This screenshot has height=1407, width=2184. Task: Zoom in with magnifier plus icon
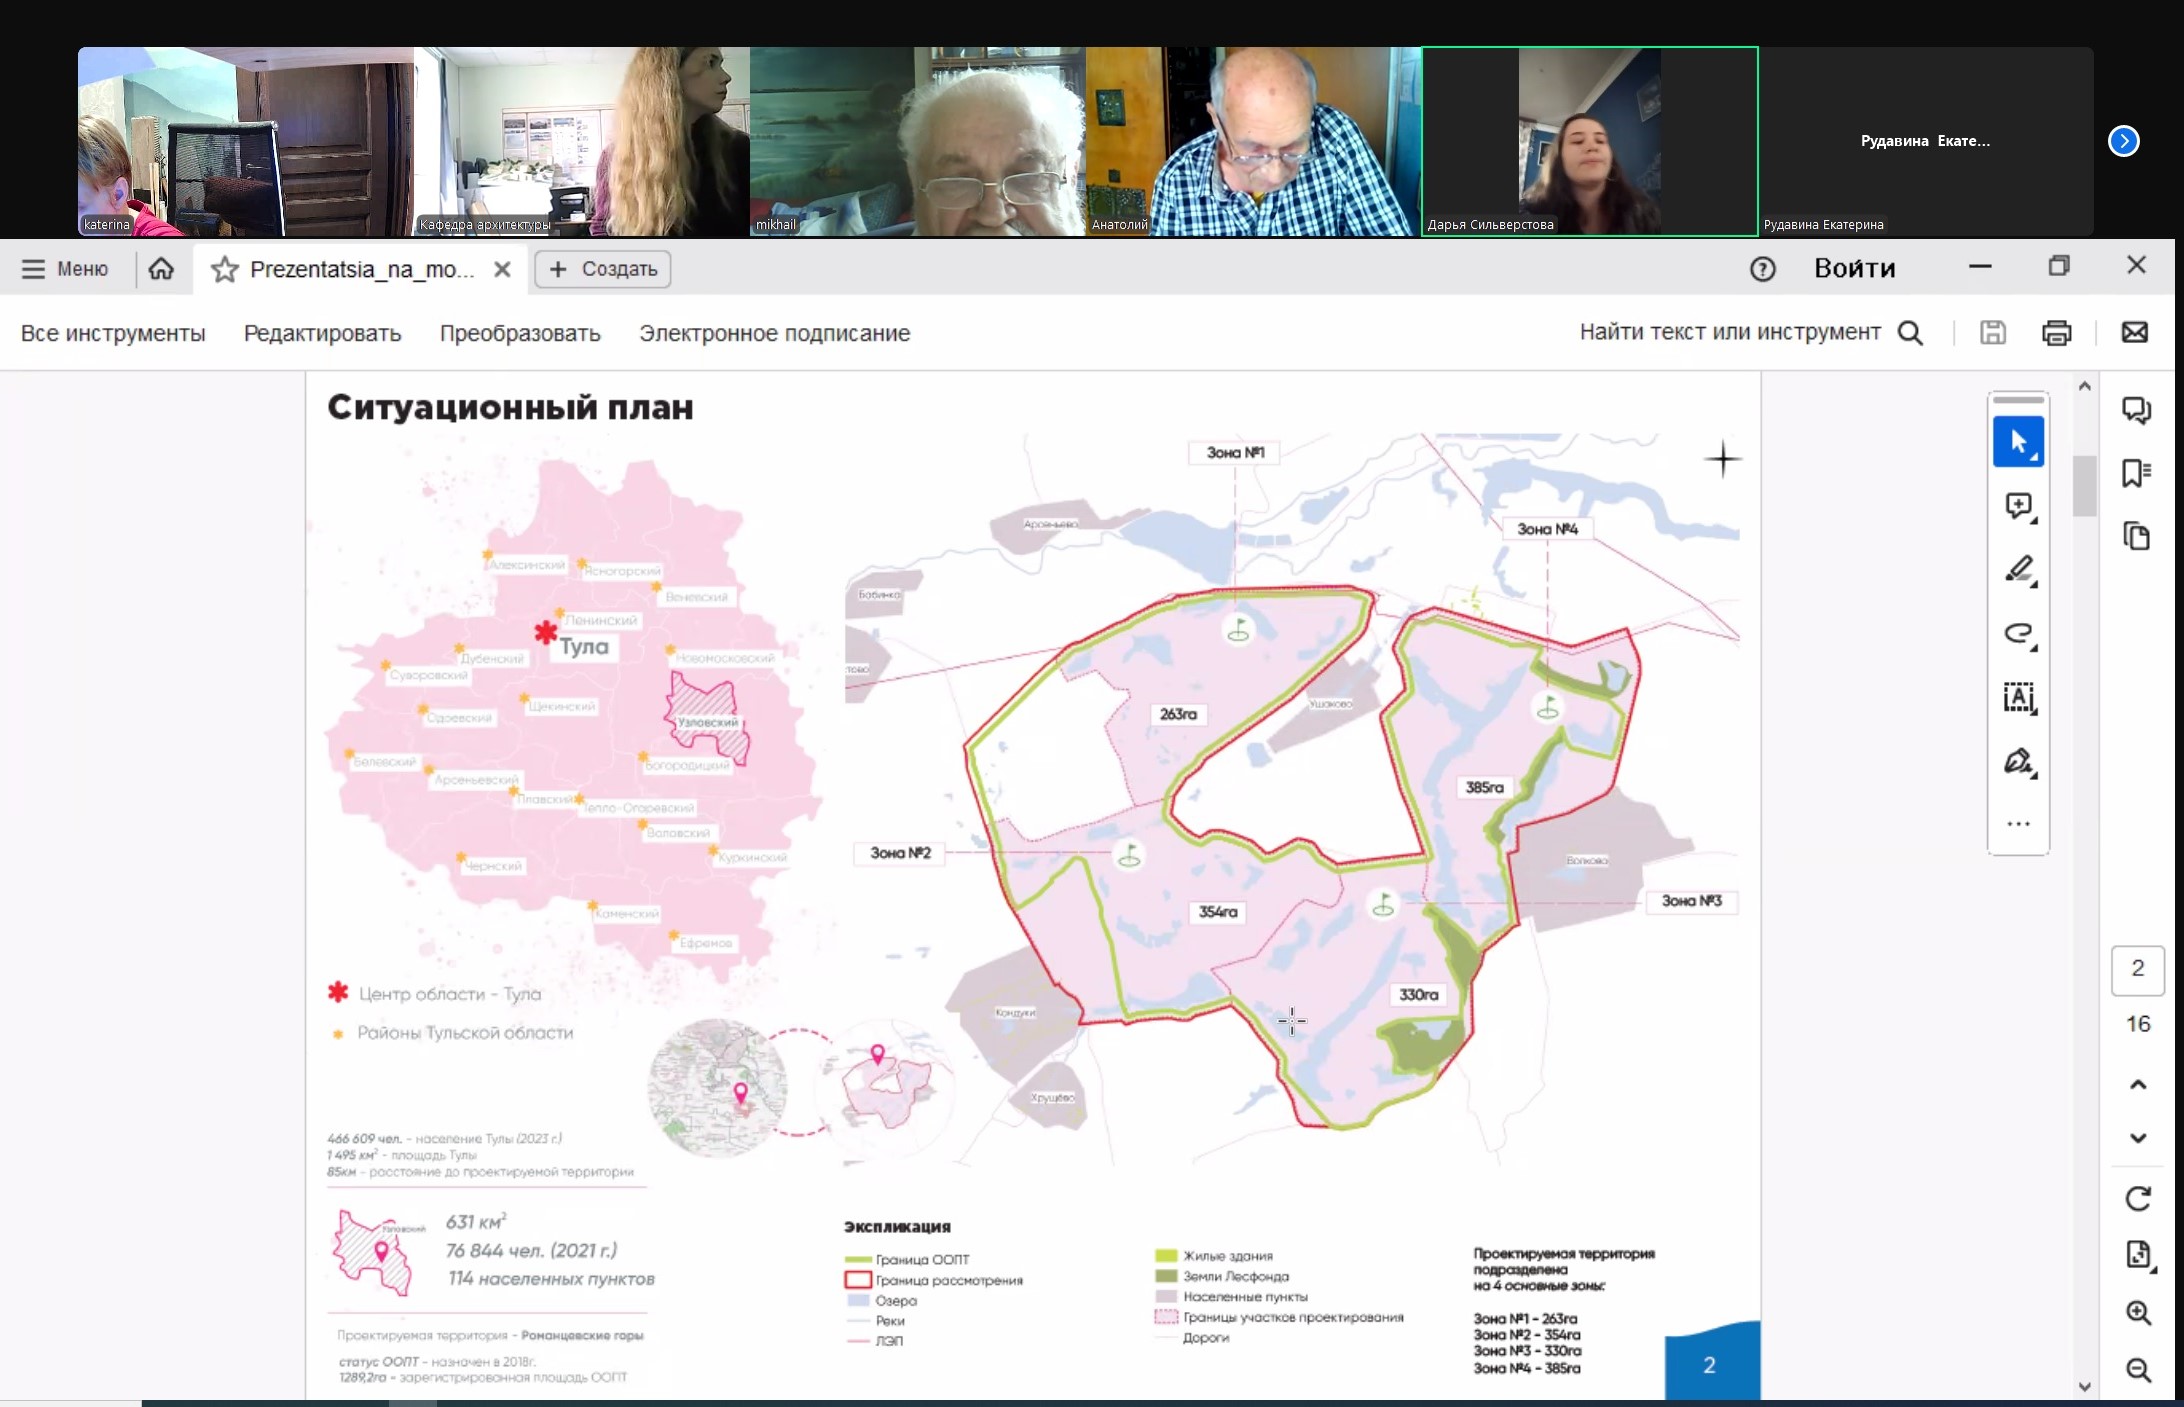pos(2138,1313)
